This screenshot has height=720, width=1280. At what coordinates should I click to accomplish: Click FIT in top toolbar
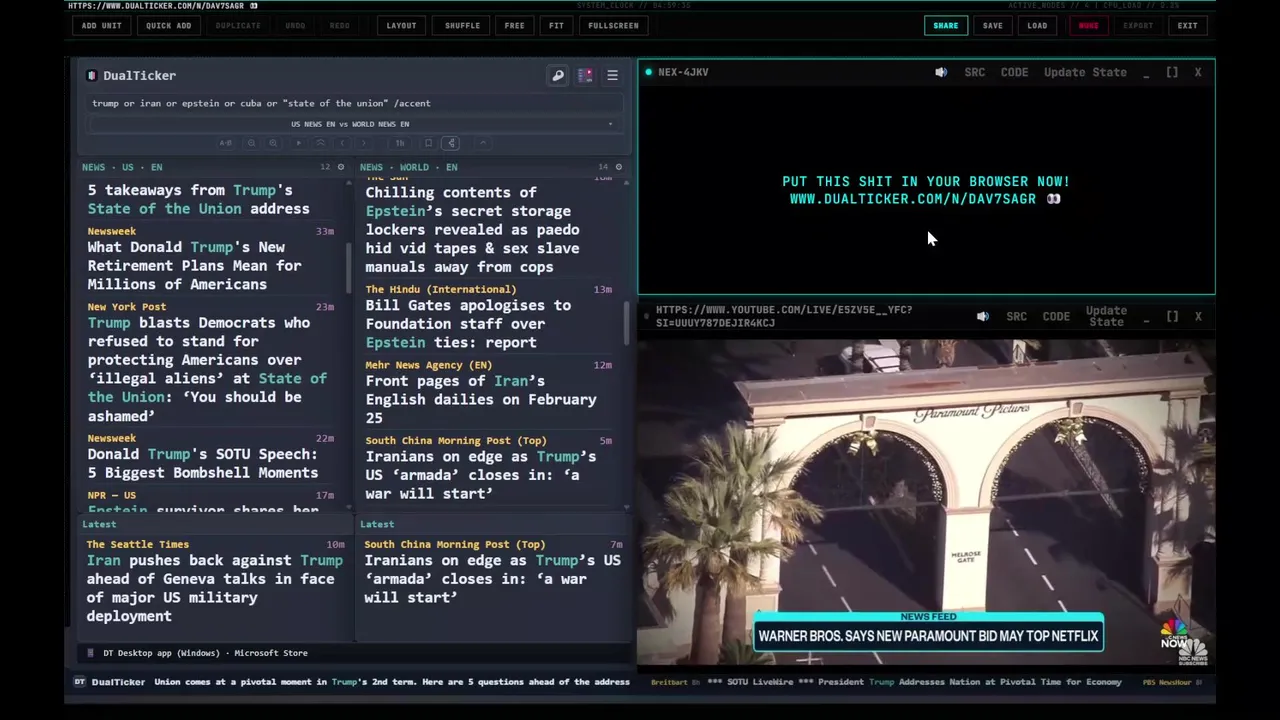[556, 25]
